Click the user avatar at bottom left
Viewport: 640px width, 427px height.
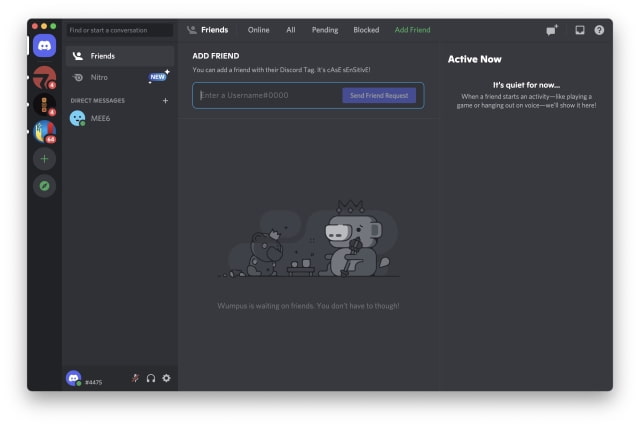(x=74, y=378)
